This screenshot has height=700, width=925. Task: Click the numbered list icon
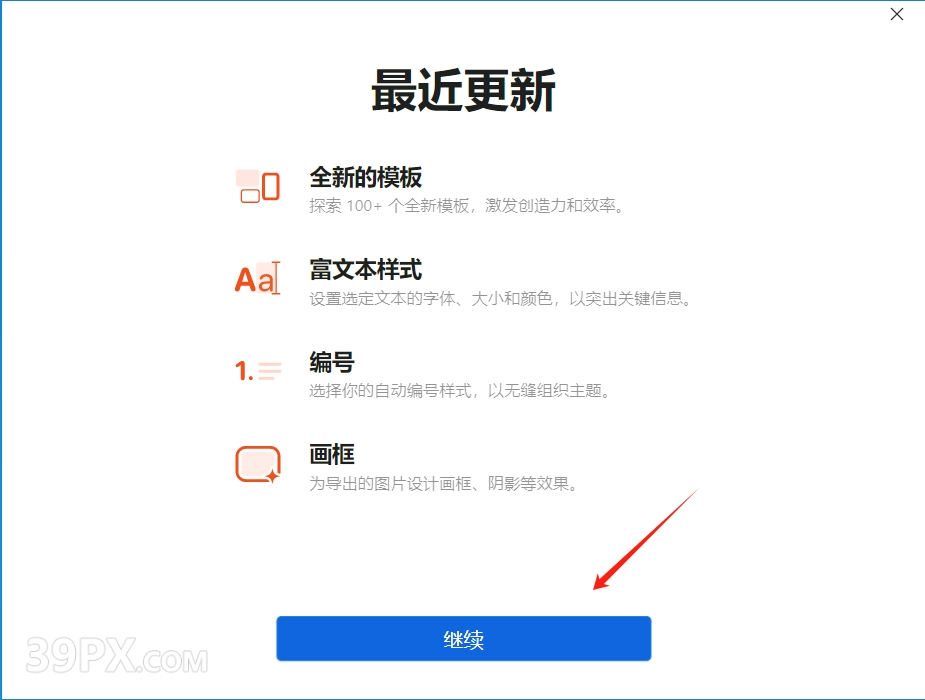point(258,371)
